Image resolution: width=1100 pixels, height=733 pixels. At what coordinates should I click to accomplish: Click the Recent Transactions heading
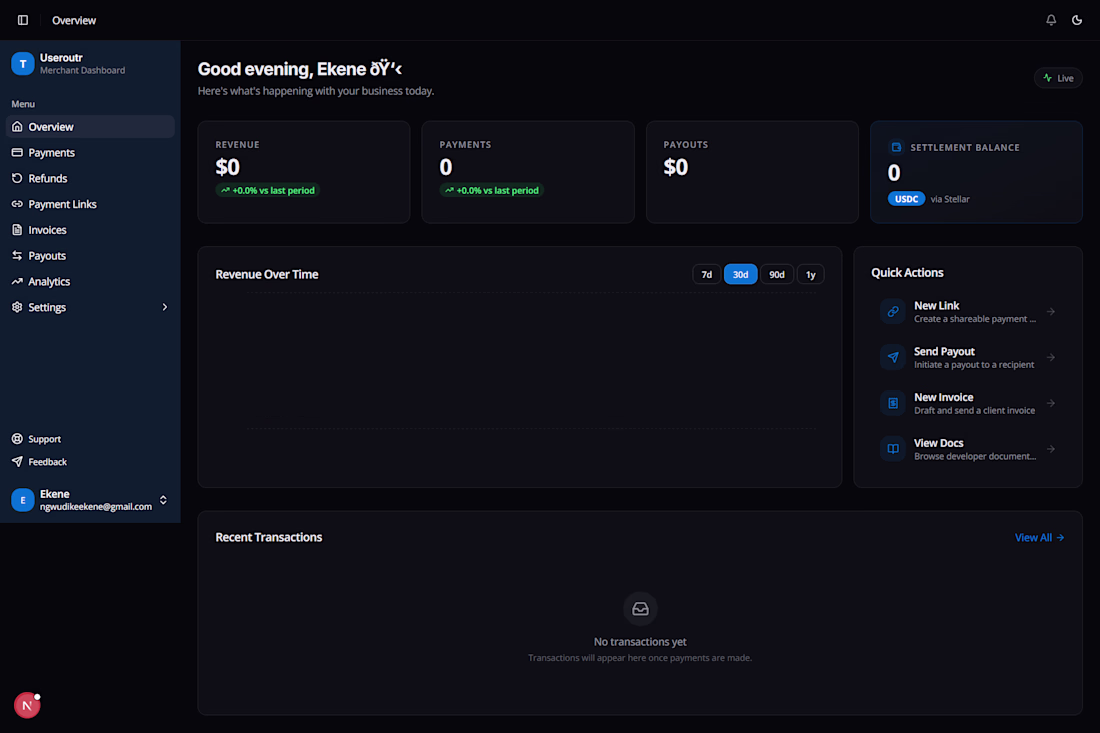(269, 537)
